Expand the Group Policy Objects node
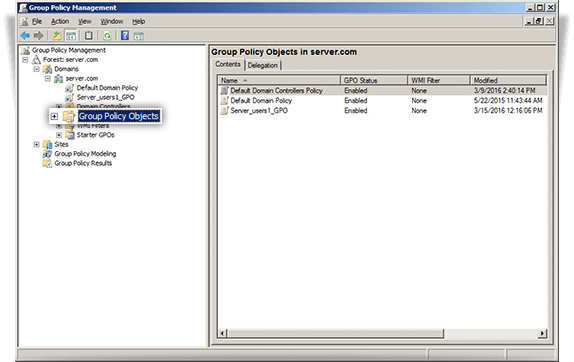Screen dimensions: 574x362 (54, 116)
